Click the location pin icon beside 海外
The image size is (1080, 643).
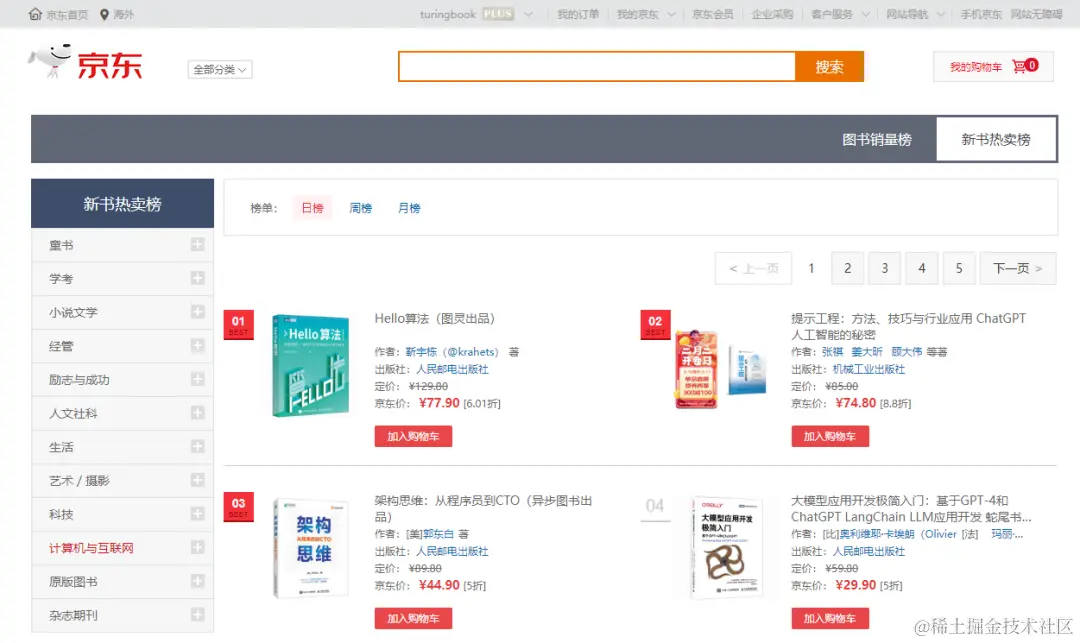coord(104,14)
